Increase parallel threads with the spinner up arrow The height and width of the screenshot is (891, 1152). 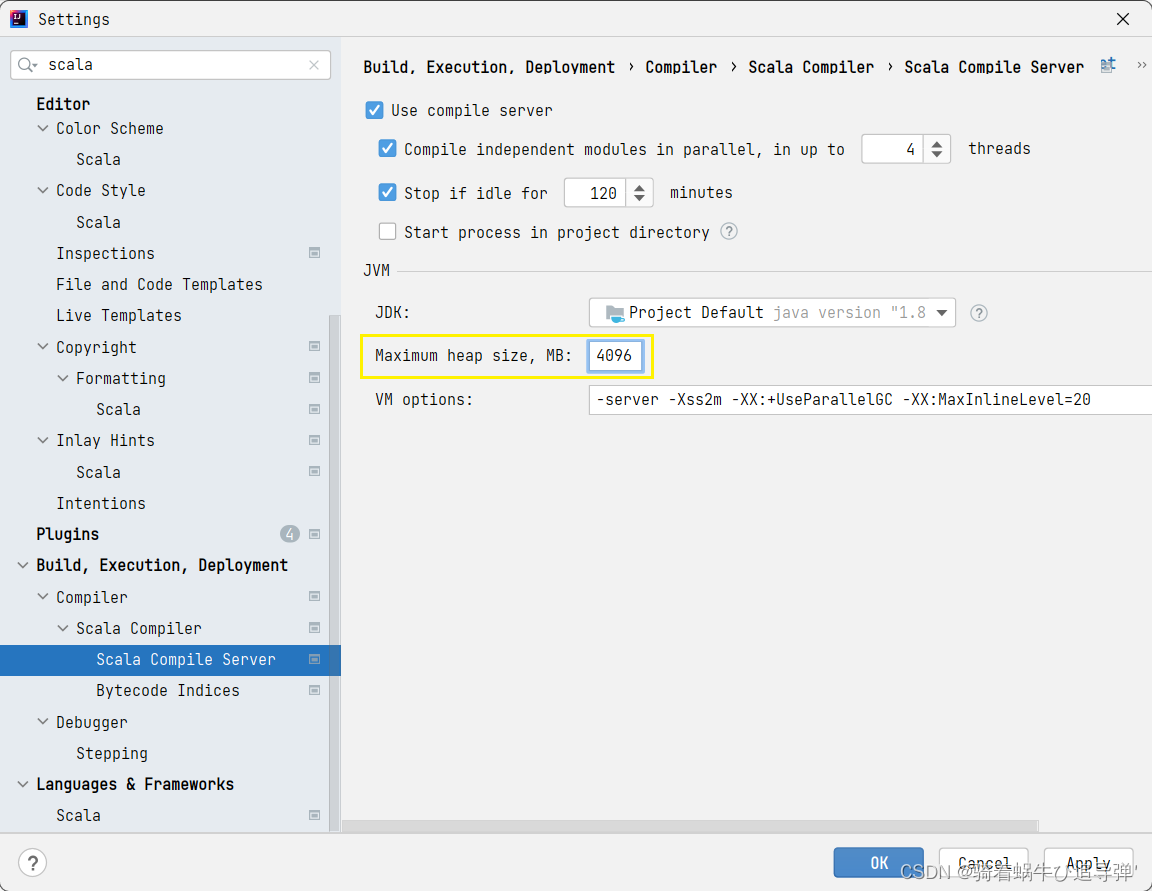pyautogui.click(x=936, y=142)
